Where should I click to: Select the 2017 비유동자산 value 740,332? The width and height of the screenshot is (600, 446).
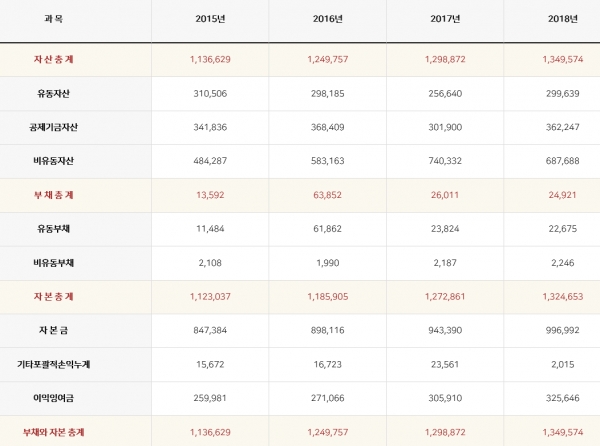point(444,161)
